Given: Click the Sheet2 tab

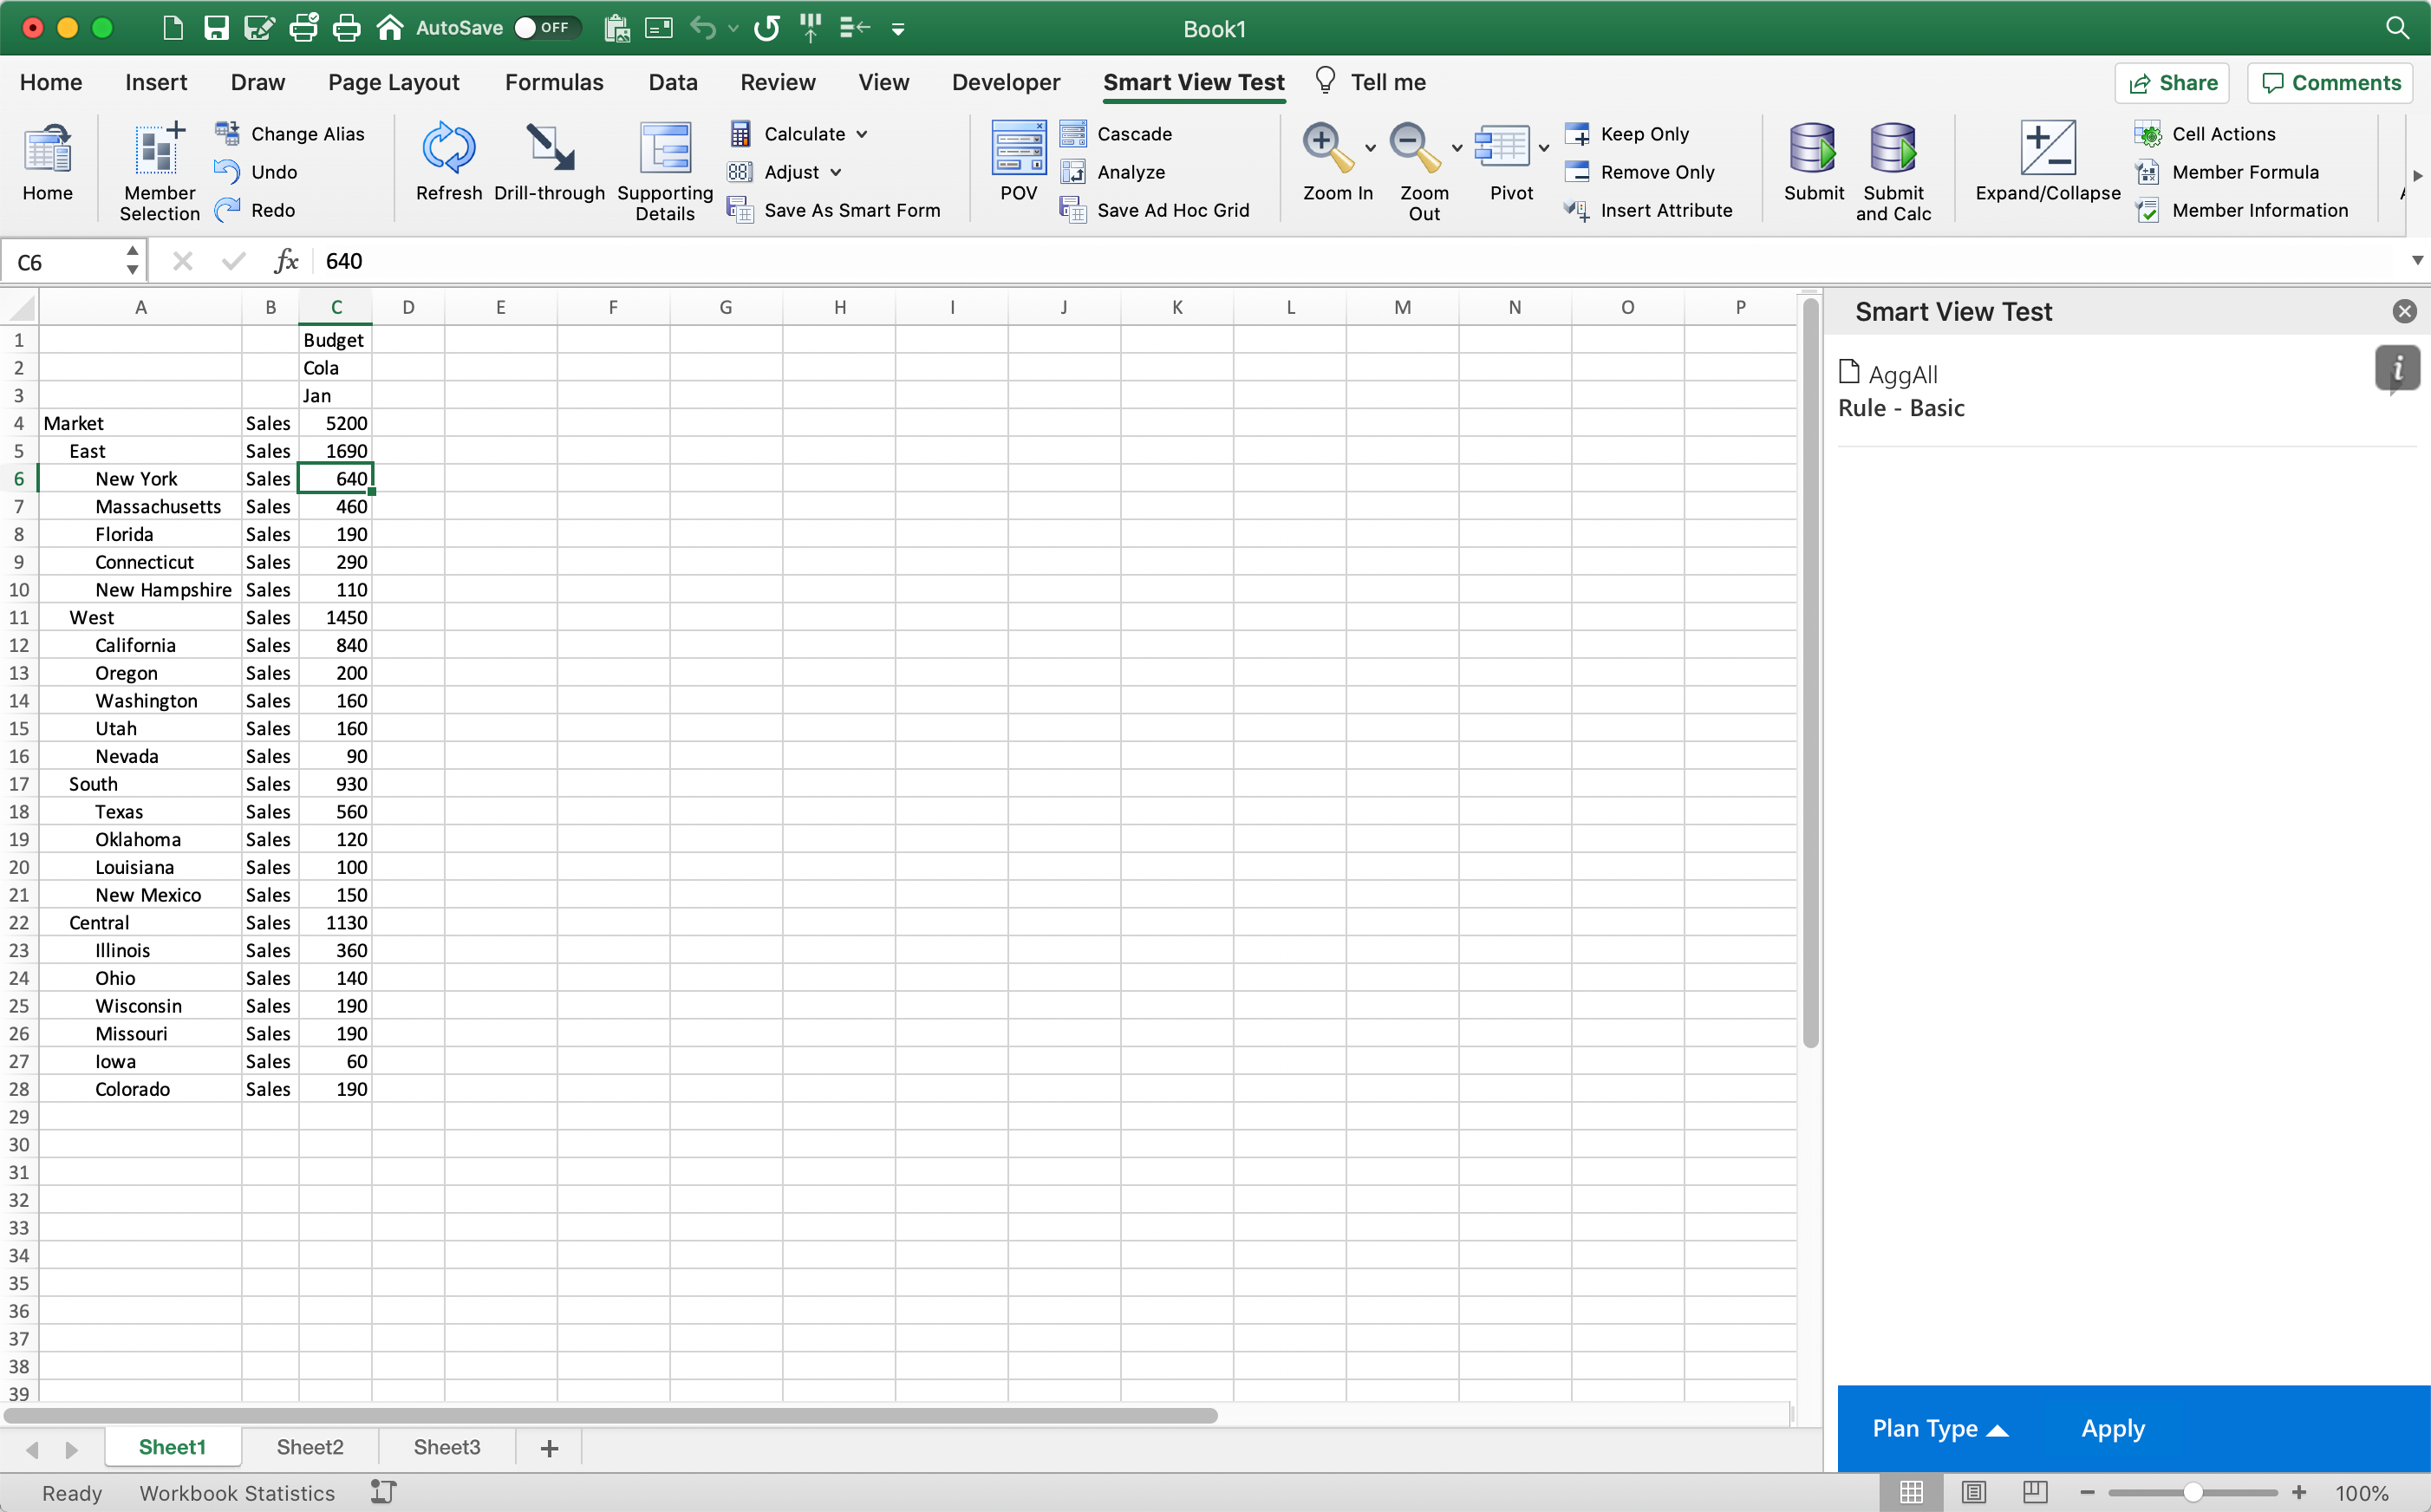Looking at the screenshot, I should tap(310, 1446).
